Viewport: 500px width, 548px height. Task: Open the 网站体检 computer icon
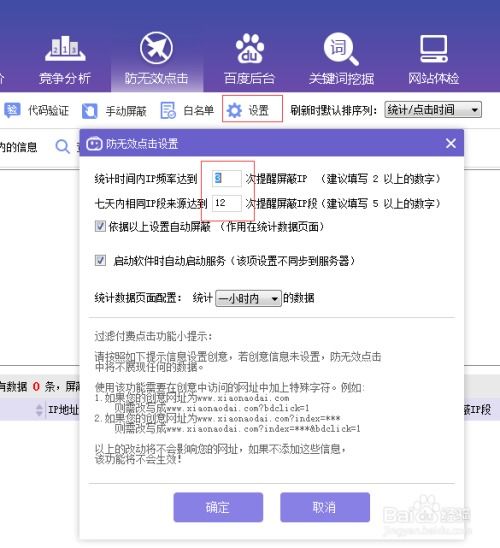point(434,49)
